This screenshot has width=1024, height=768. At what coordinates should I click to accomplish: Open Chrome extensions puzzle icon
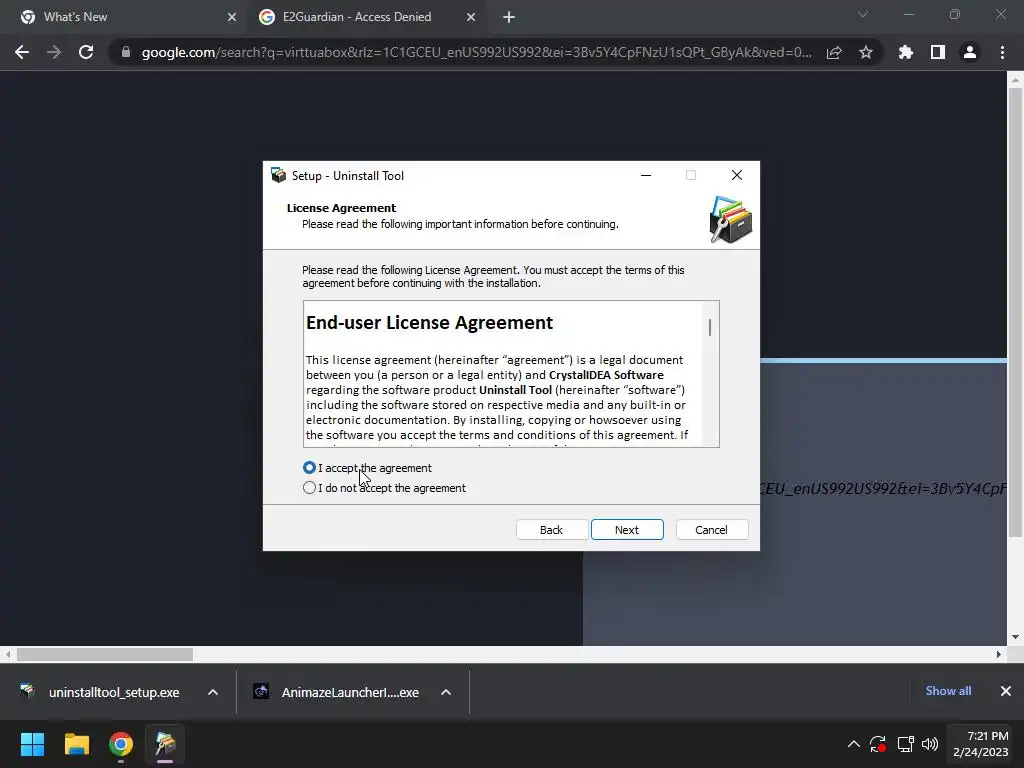tap(906, 52)
